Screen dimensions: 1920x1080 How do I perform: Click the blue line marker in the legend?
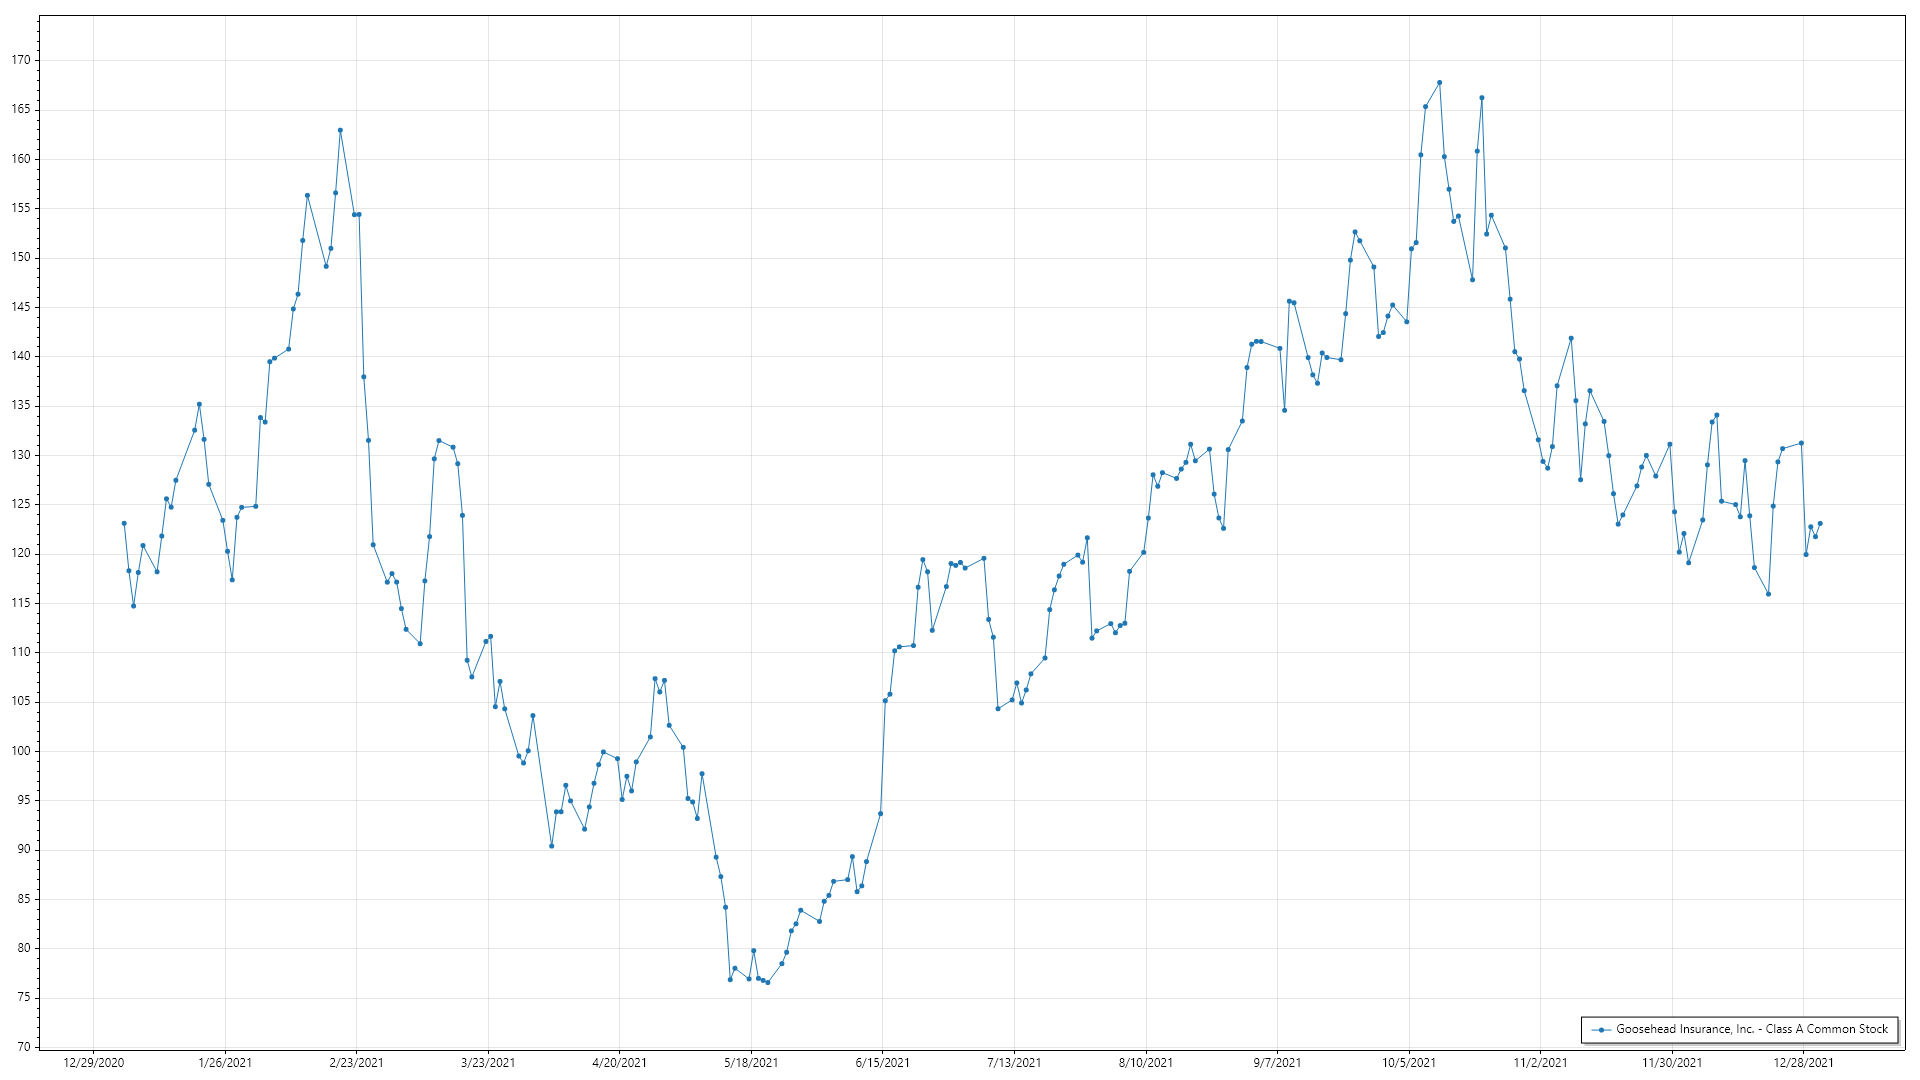click(1602, 1029)
